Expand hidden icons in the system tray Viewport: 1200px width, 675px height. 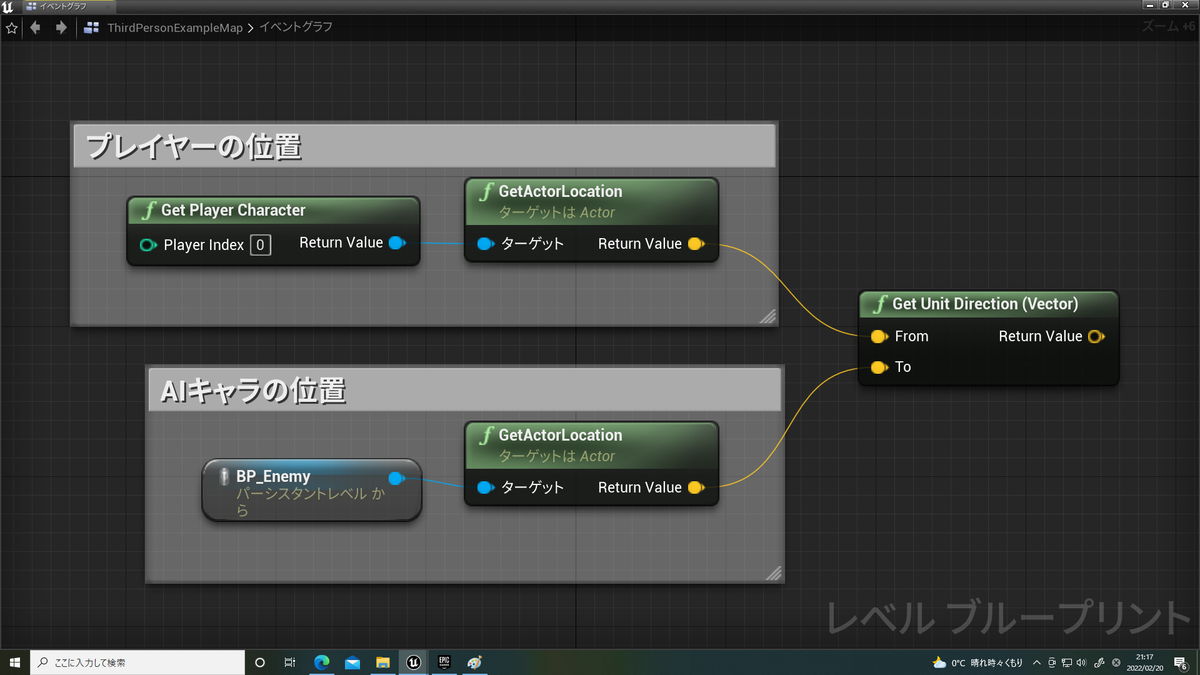click(x=1037, y=661)
